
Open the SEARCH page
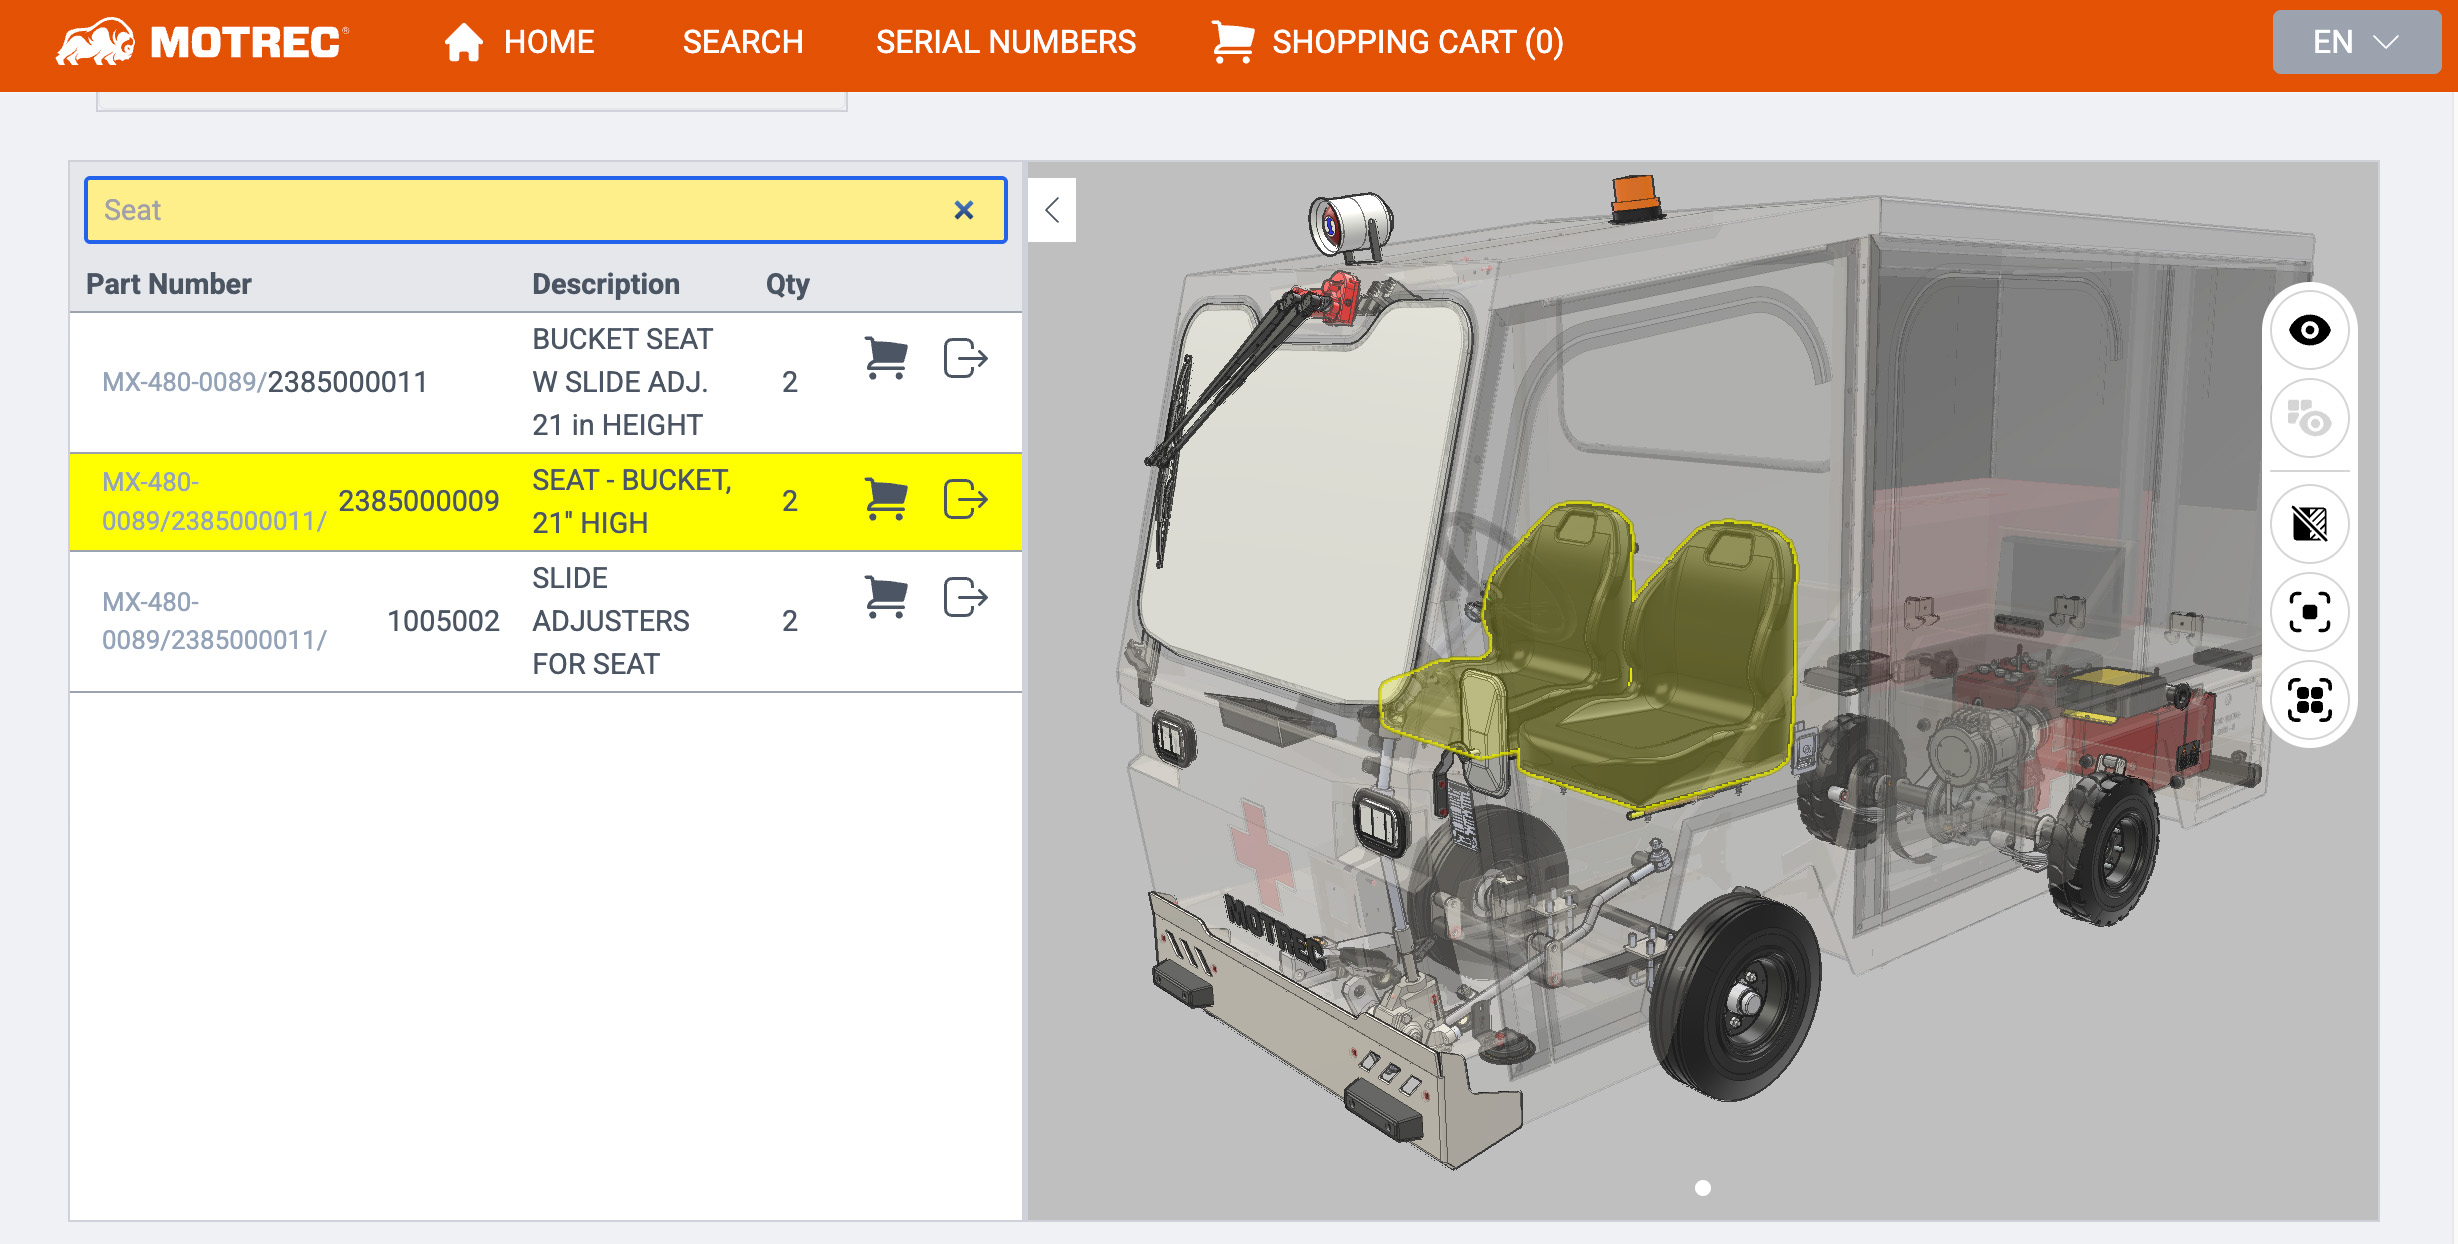tap(742, 42)
